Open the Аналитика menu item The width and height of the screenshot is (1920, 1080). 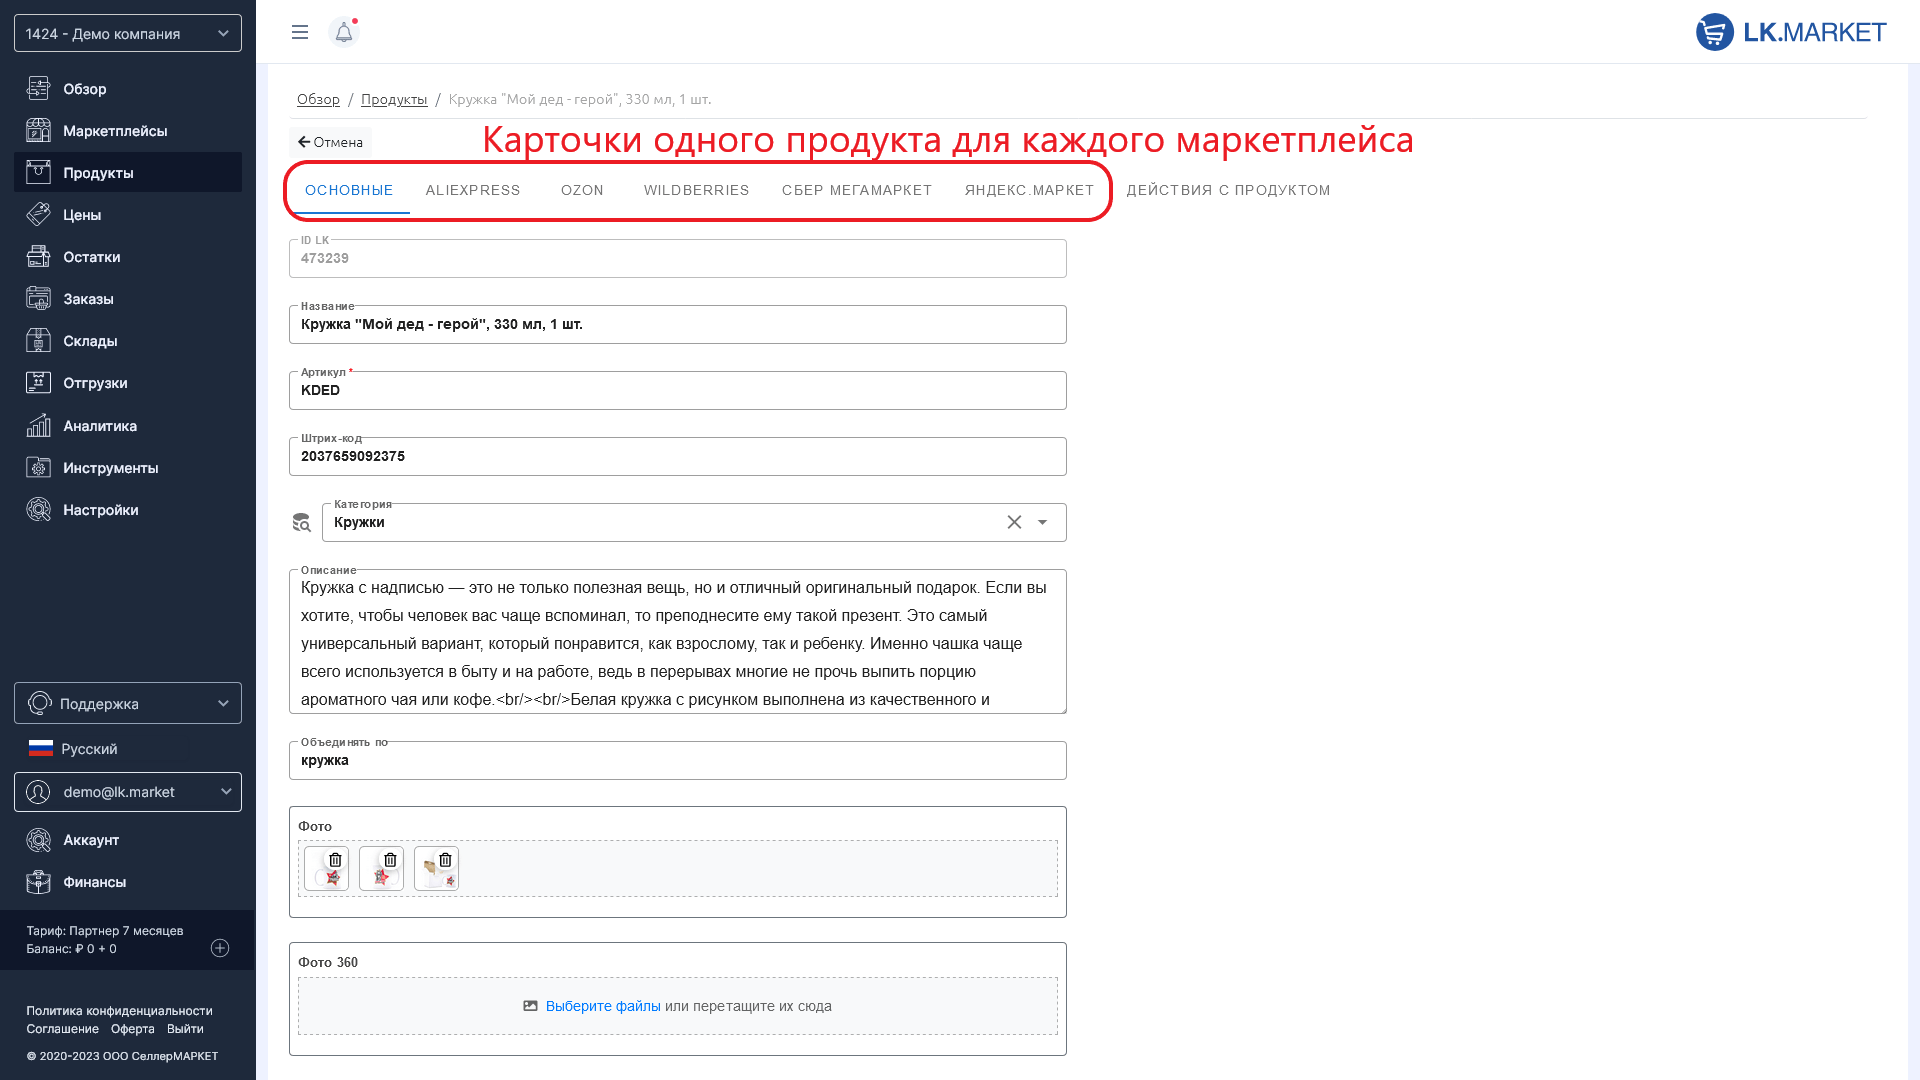128,425
